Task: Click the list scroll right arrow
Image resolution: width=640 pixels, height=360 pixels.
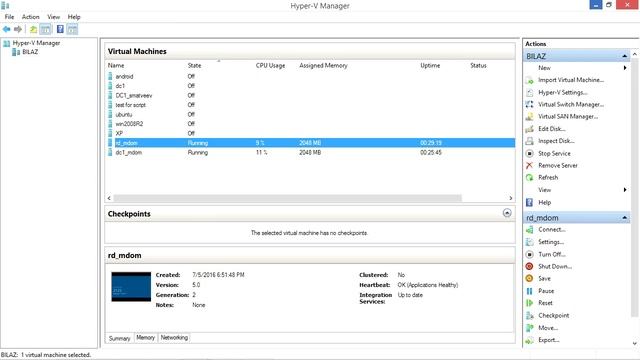Action: [511, 198]
